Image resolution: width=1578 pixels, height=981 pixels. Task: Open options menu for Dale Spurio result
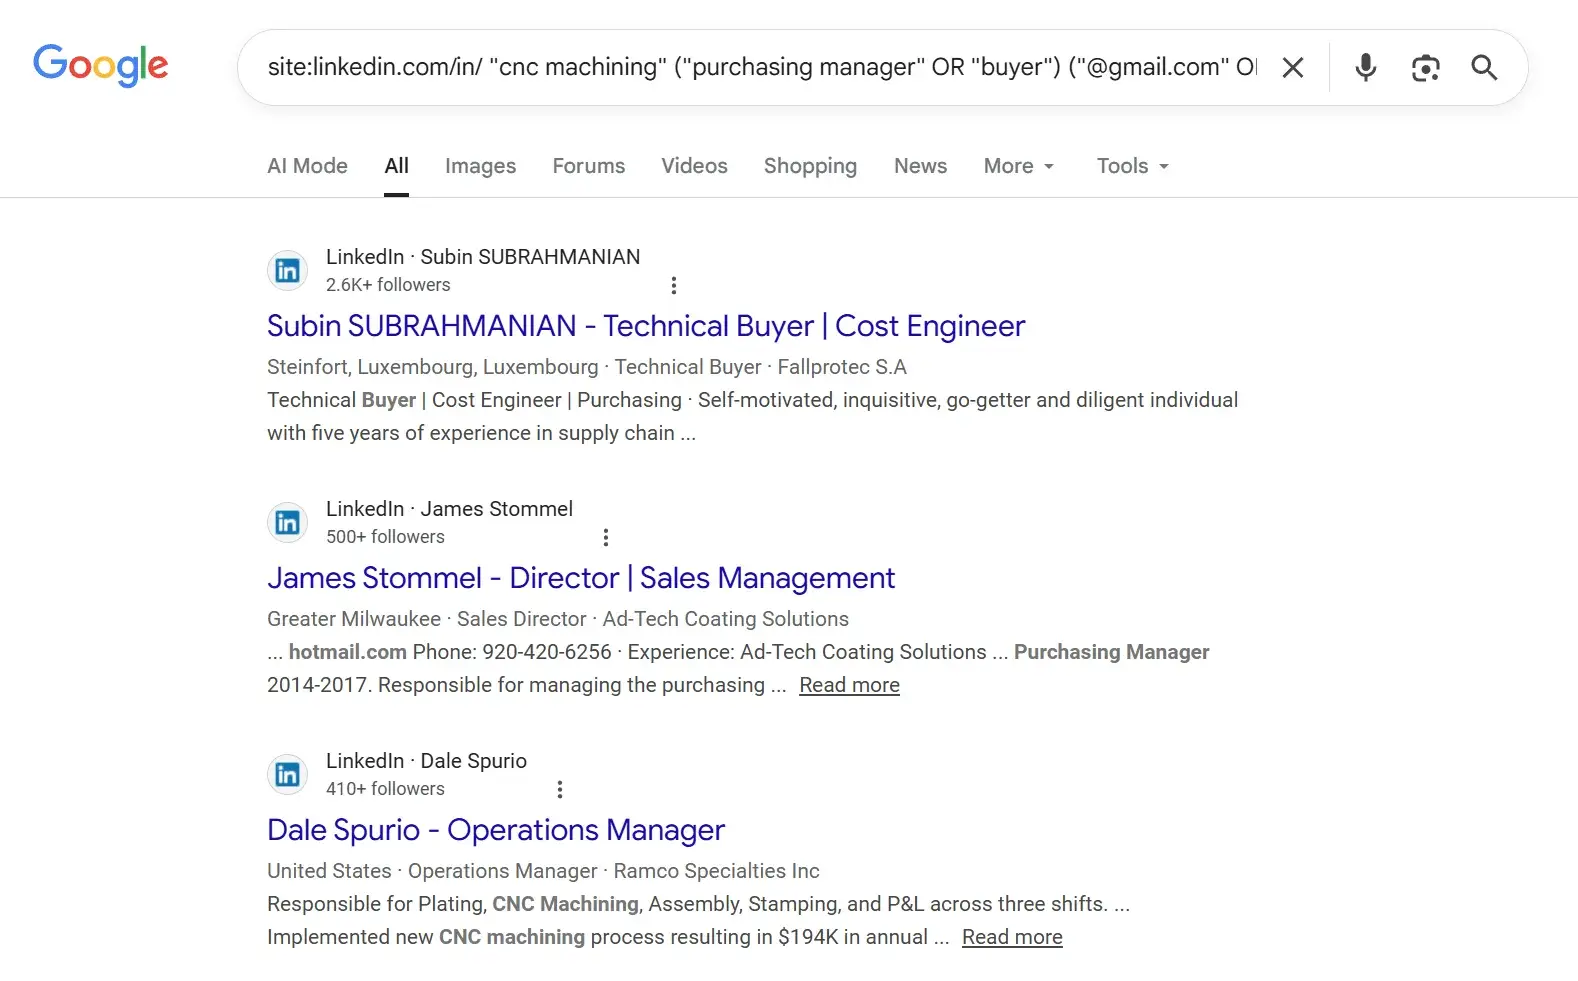coord(560,790)
